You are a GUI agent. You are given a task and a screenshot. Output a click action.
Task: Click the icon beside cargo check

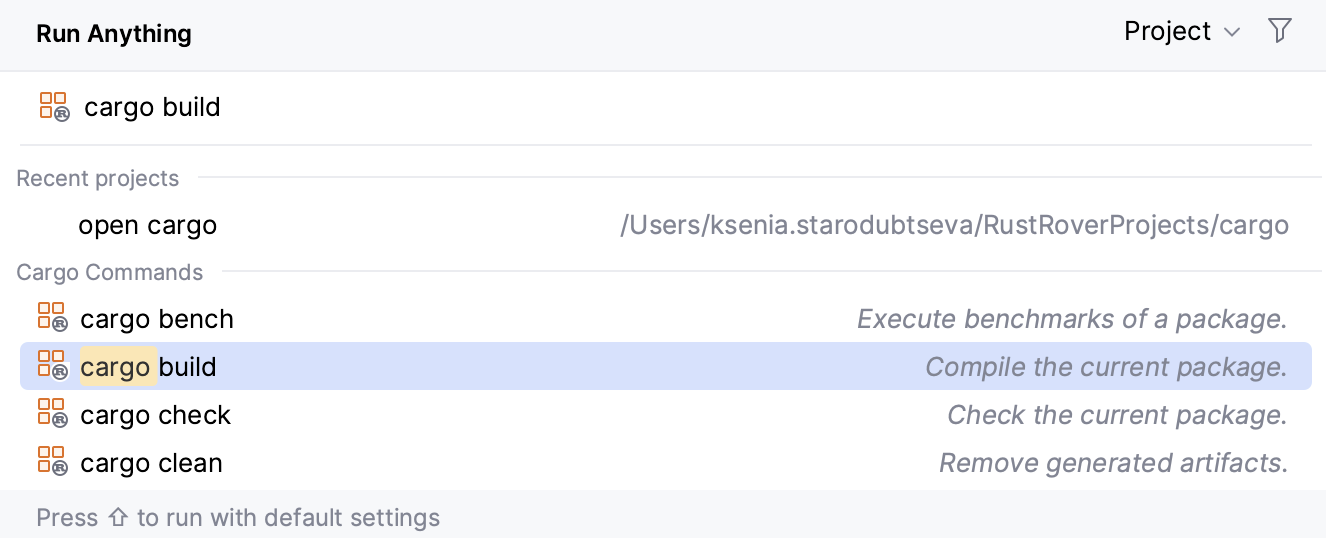click(x=52, y=414)
